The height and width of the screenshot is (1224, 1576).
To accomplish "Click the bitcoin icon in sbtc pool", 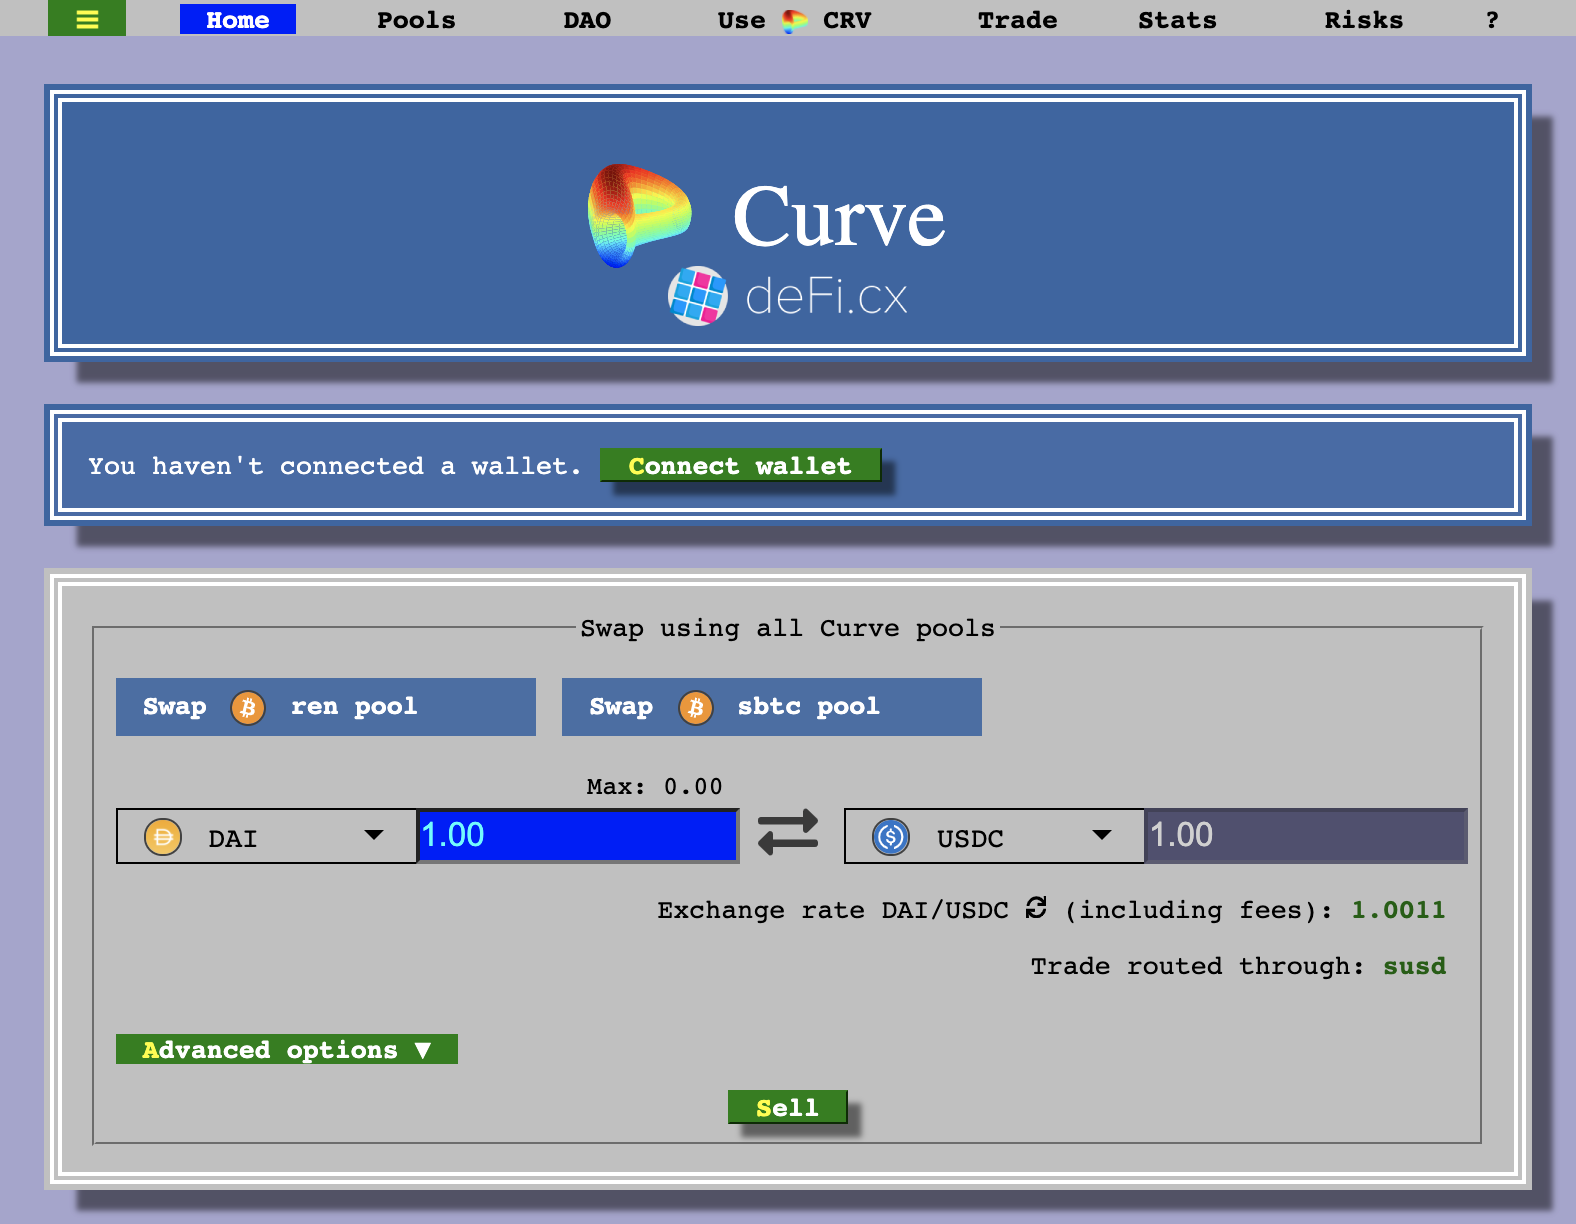I will point(696,708).
